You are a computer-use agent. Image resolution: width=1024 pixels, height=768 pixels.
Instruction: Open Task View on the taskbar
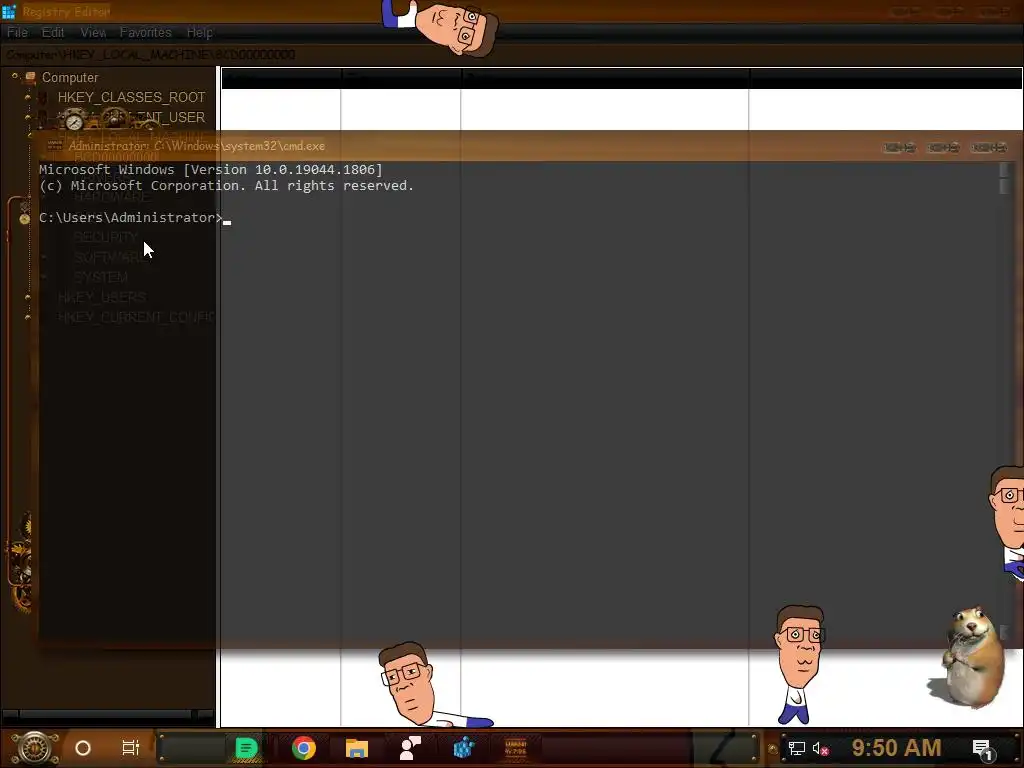(131, 748)
